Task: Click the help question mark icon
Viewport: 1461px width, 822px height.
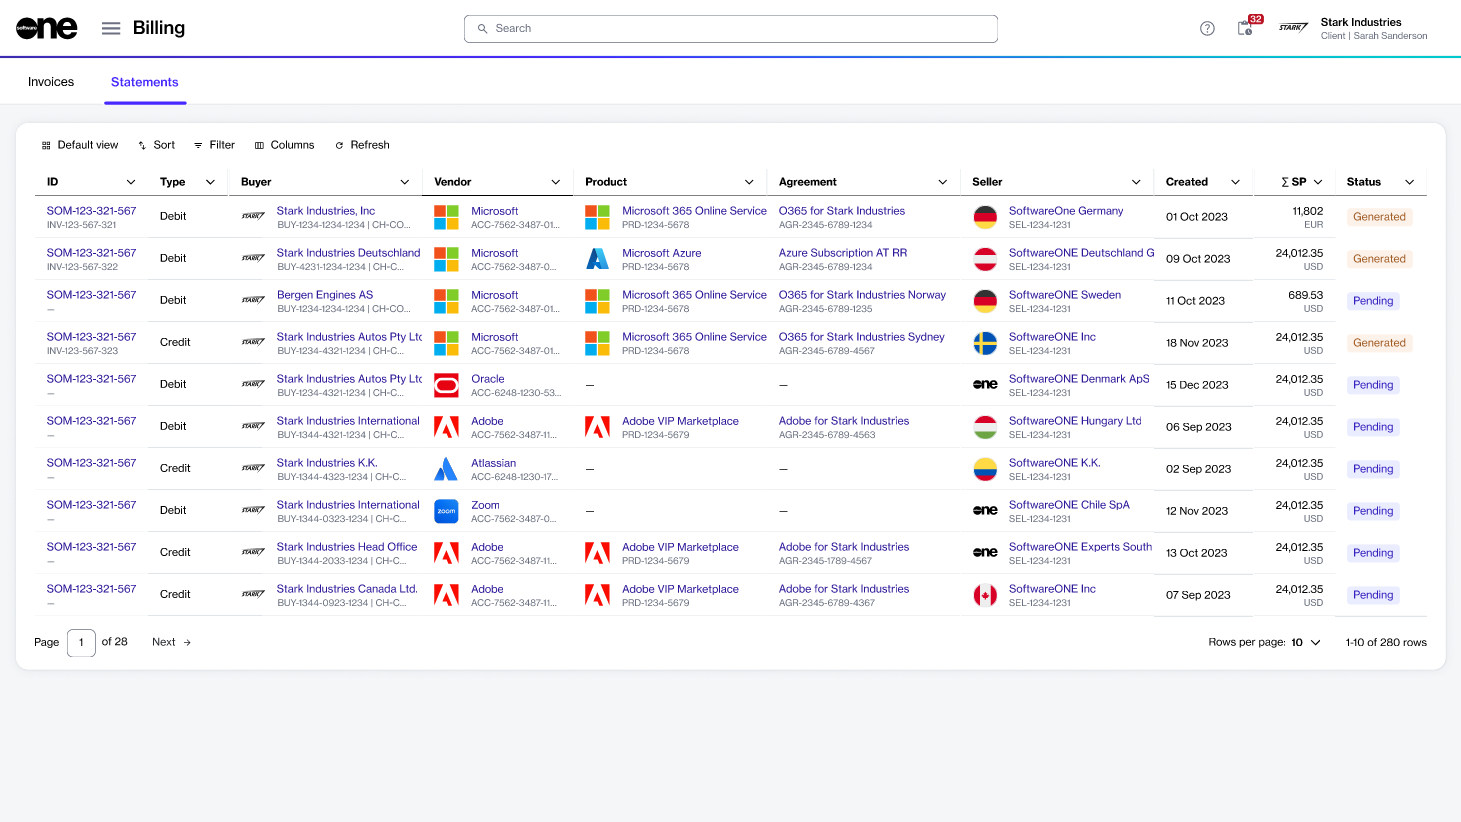Action: pos(1207,28)
